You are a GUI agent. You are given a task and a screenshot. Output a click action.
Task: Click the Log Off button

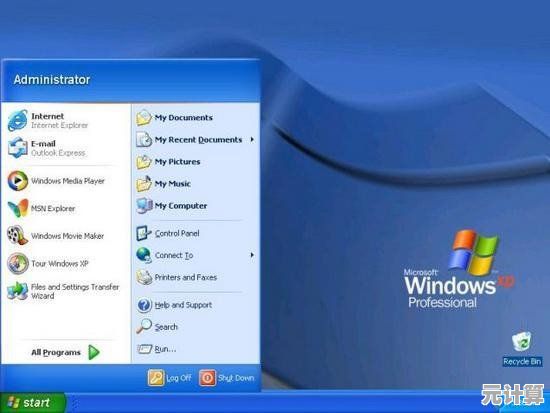[170, 378]
